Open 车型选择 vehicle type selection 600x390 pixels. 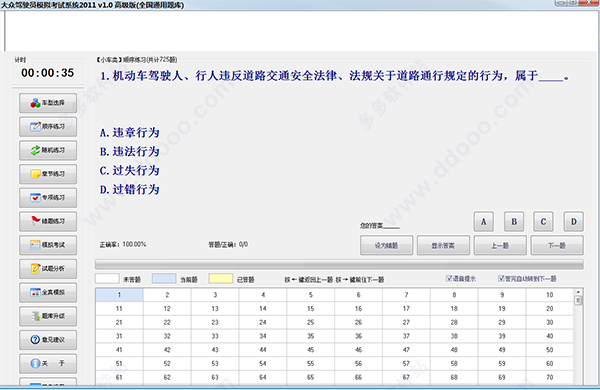coord(48,103)
